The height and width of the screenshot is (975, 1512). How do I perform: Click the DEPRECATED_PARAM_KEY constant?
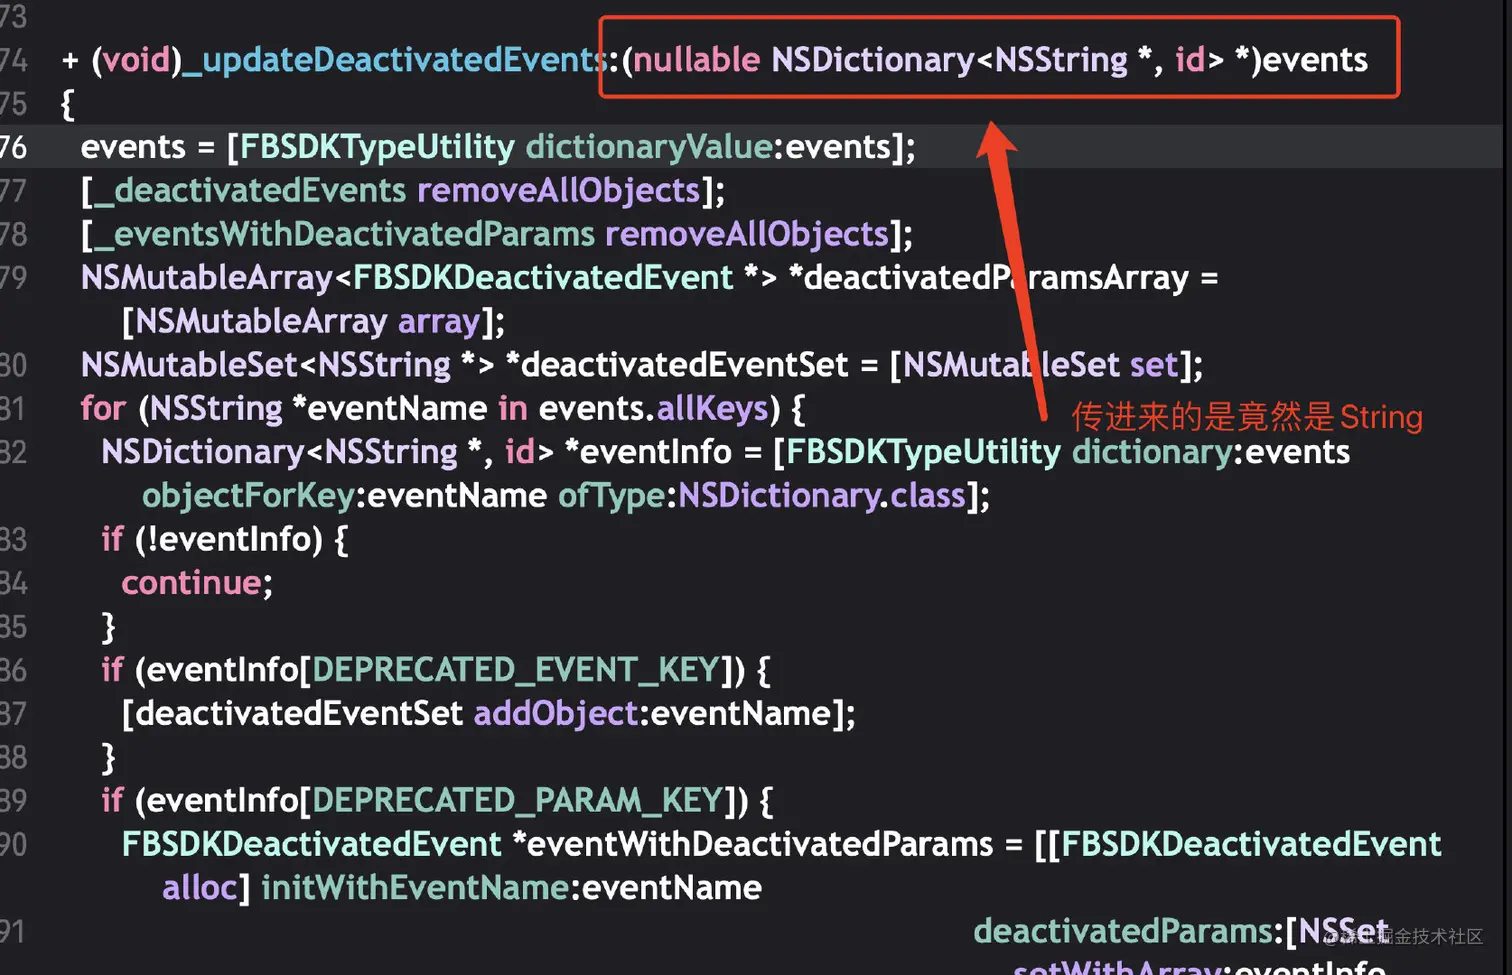(518, 800)
